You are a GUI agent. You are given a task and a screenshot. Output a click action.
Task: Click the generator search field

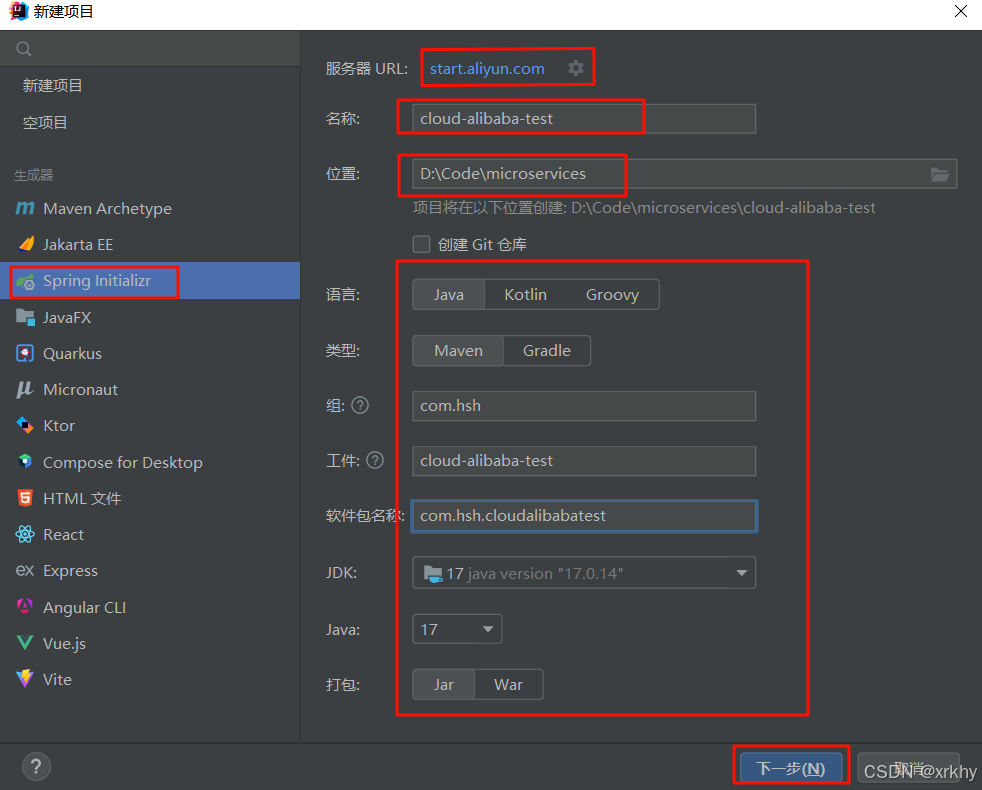[150, 49]
